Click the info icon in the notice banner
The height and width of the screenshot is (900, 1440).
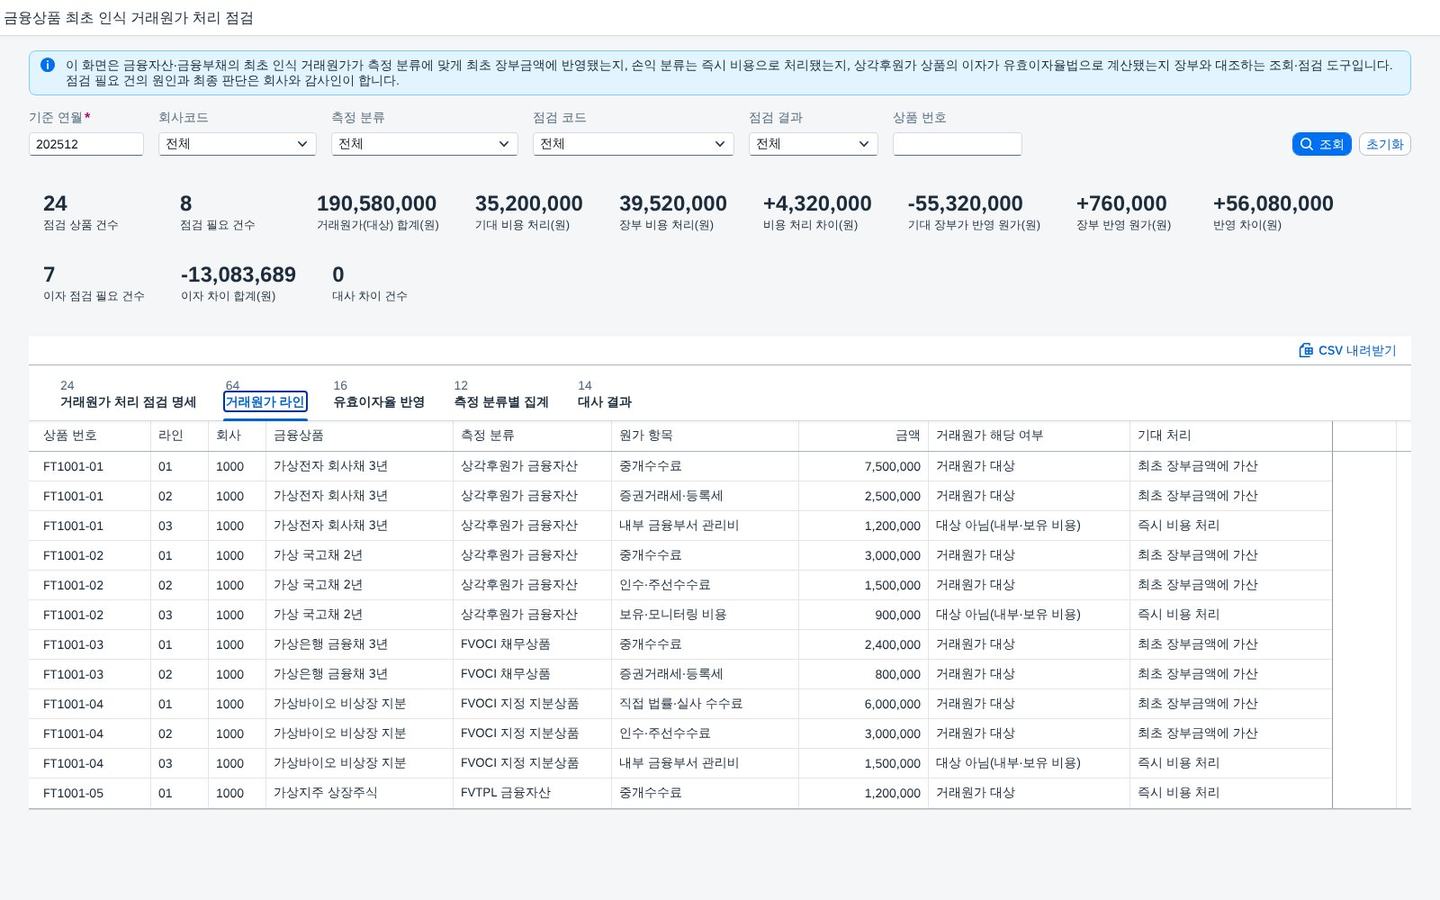click(47, 65)
